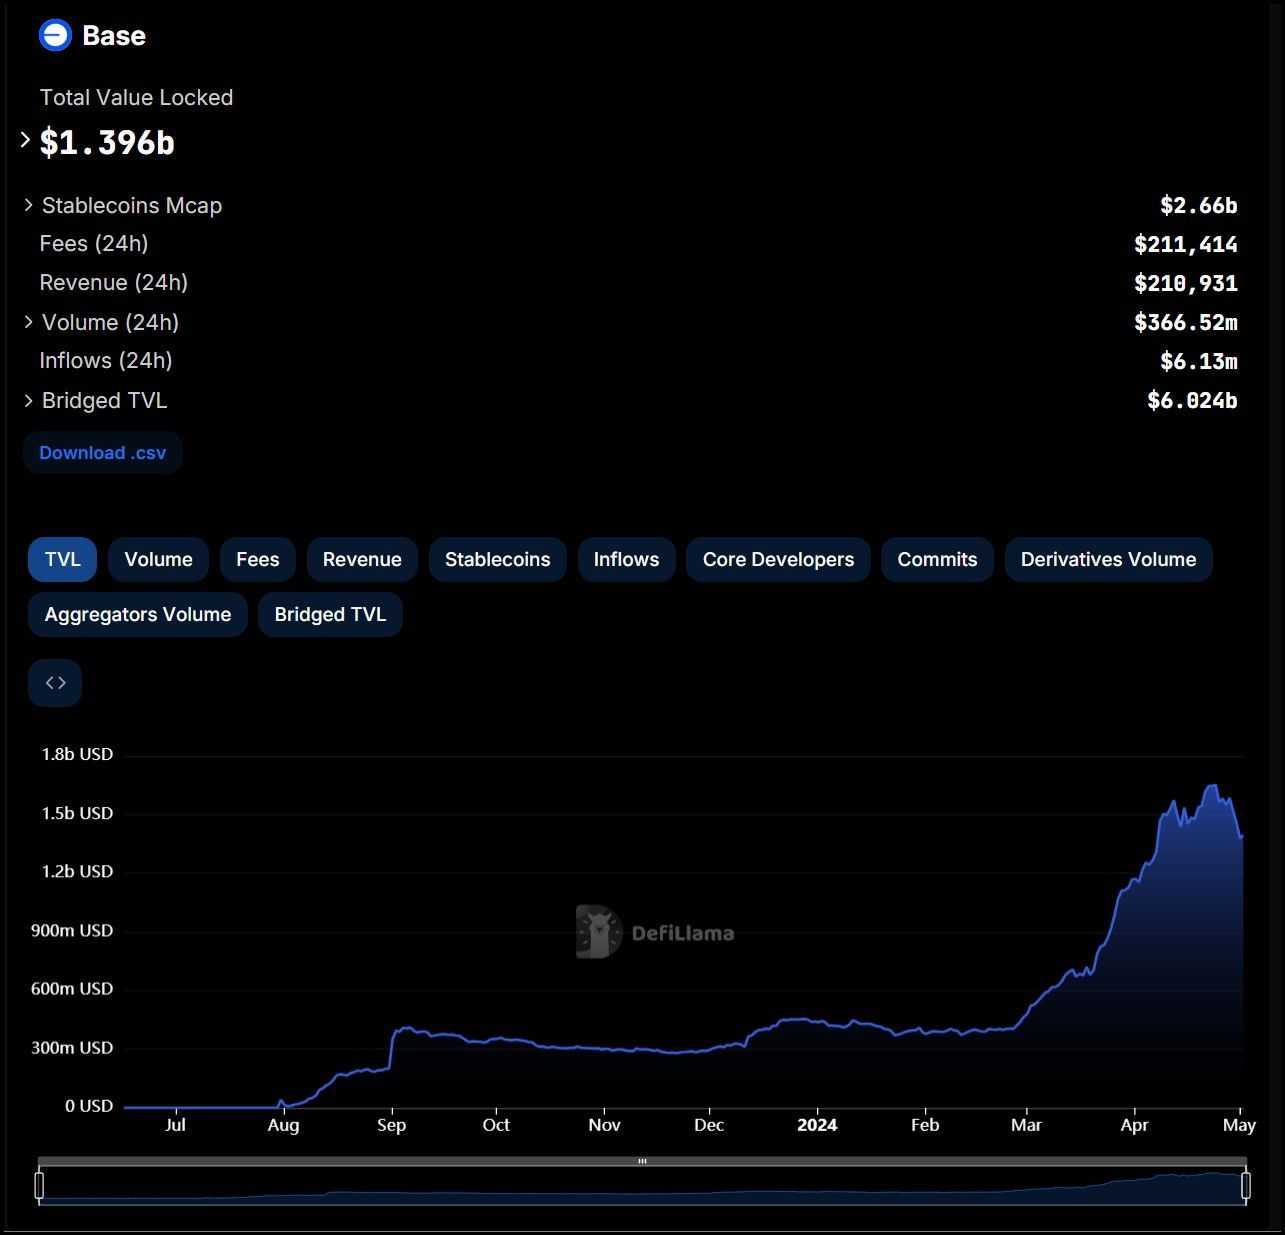Download the .csv data file

click(x=103, y=453)
